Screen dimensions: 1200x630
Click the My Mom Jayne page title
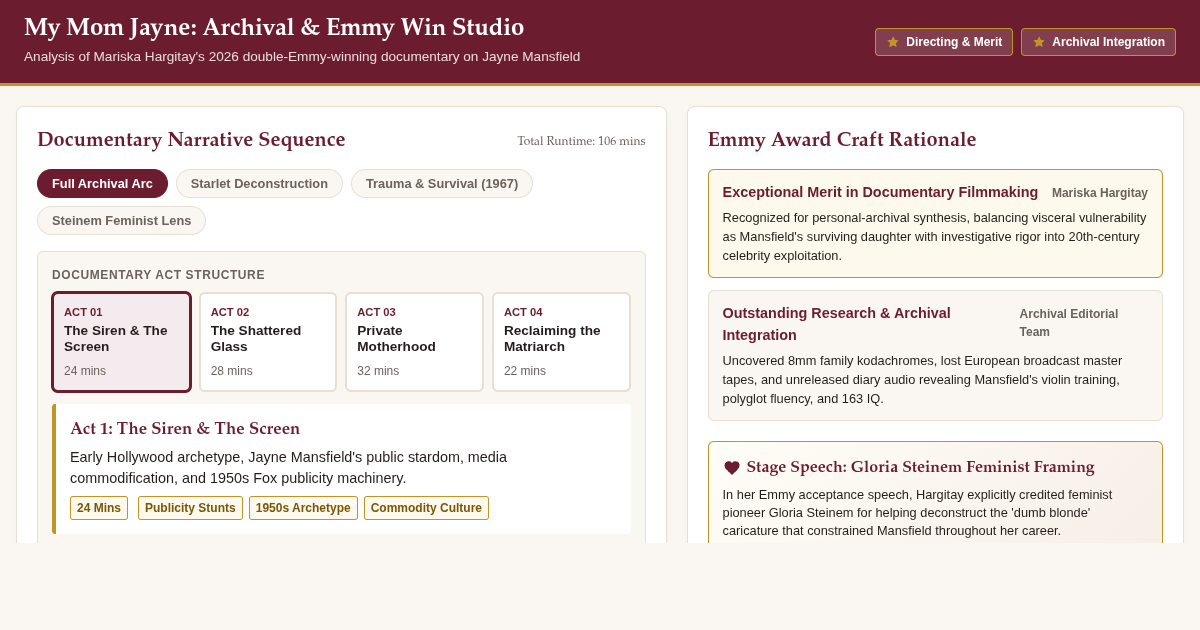pos(274,28)
